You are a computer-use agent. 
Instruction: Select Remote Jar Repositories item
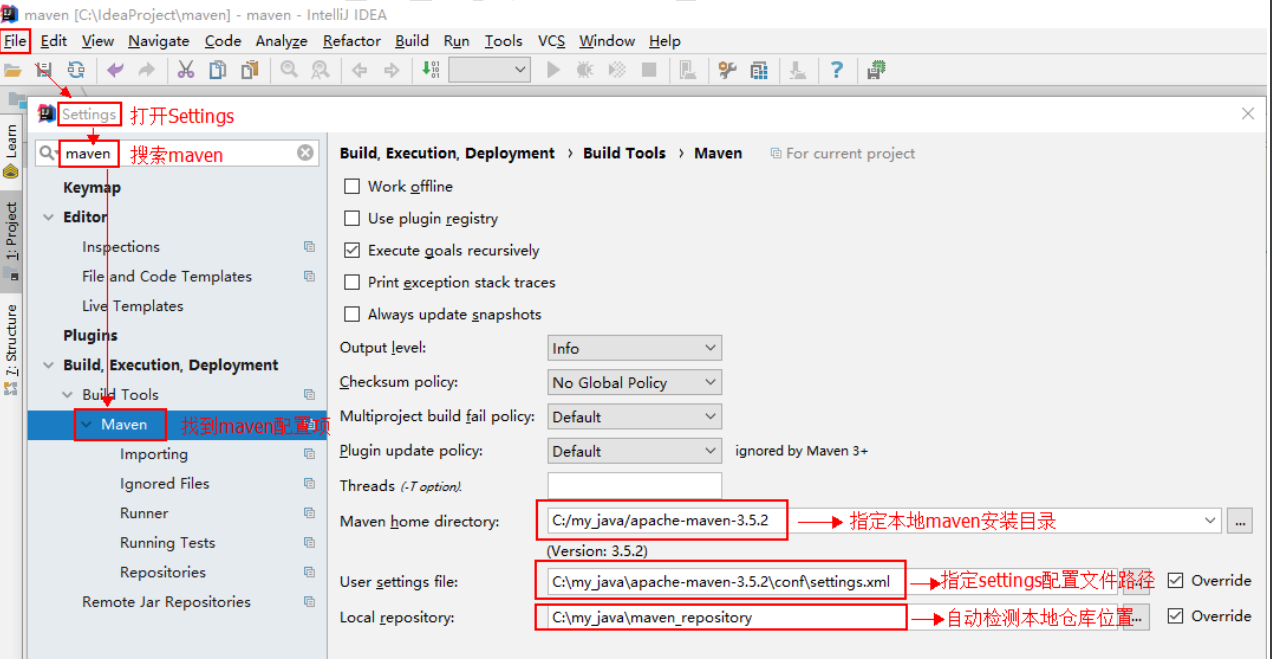166,602
